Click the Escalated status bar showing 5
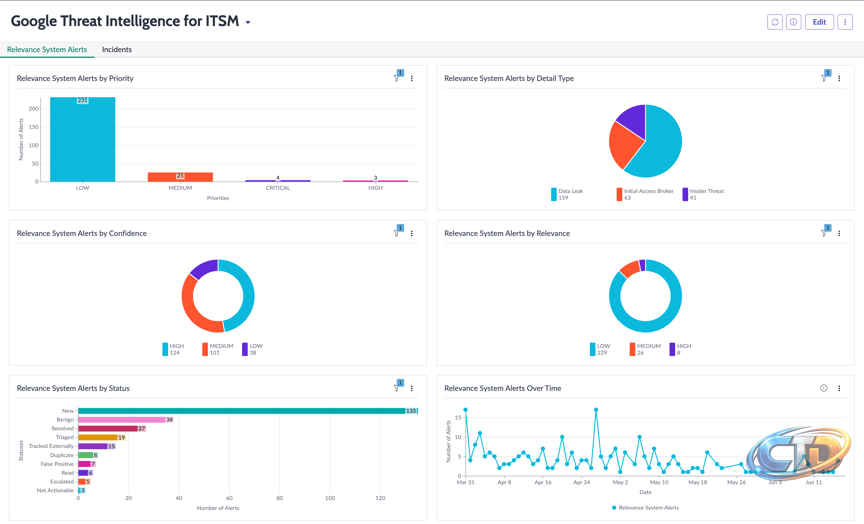 (x=84, y=482)
